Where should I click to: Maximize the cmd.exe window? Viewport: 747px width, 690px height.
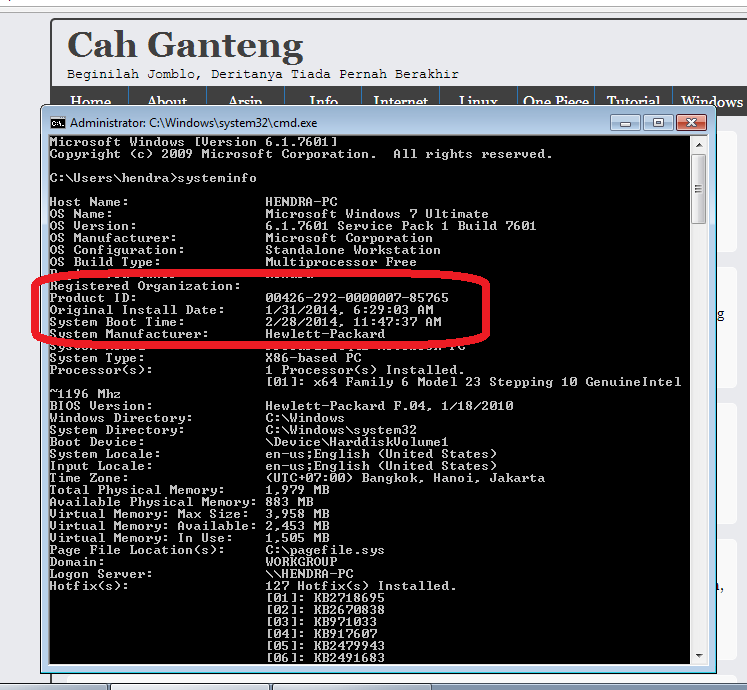[658, 122]
